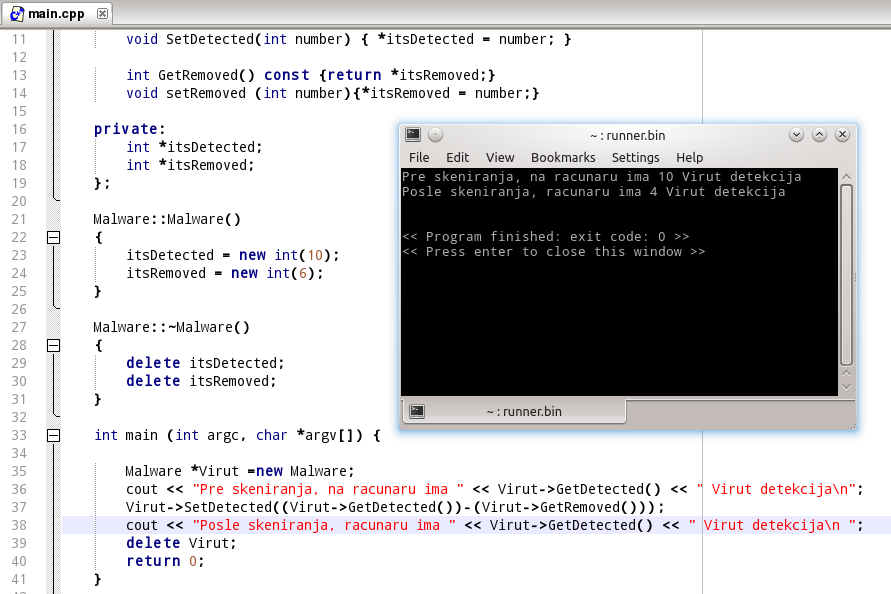Click 'int *itsDetected;' declaration on line 17
Screen dimensions: 891x594
[x=194, y=147]
